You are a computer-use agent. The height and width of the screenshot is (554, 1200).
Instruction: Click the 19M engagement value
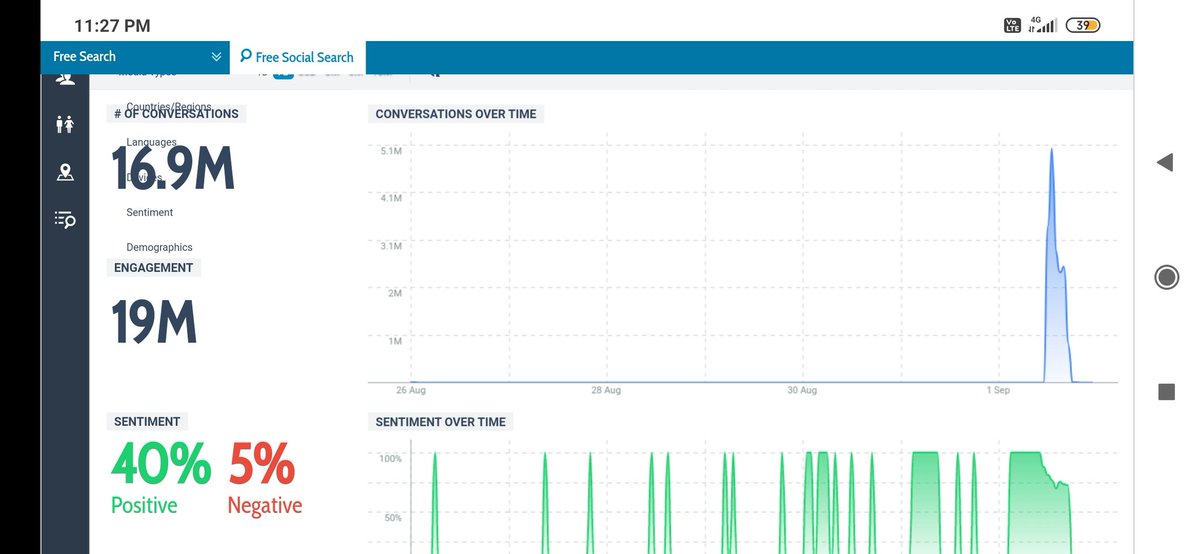(x=154, y=322)
